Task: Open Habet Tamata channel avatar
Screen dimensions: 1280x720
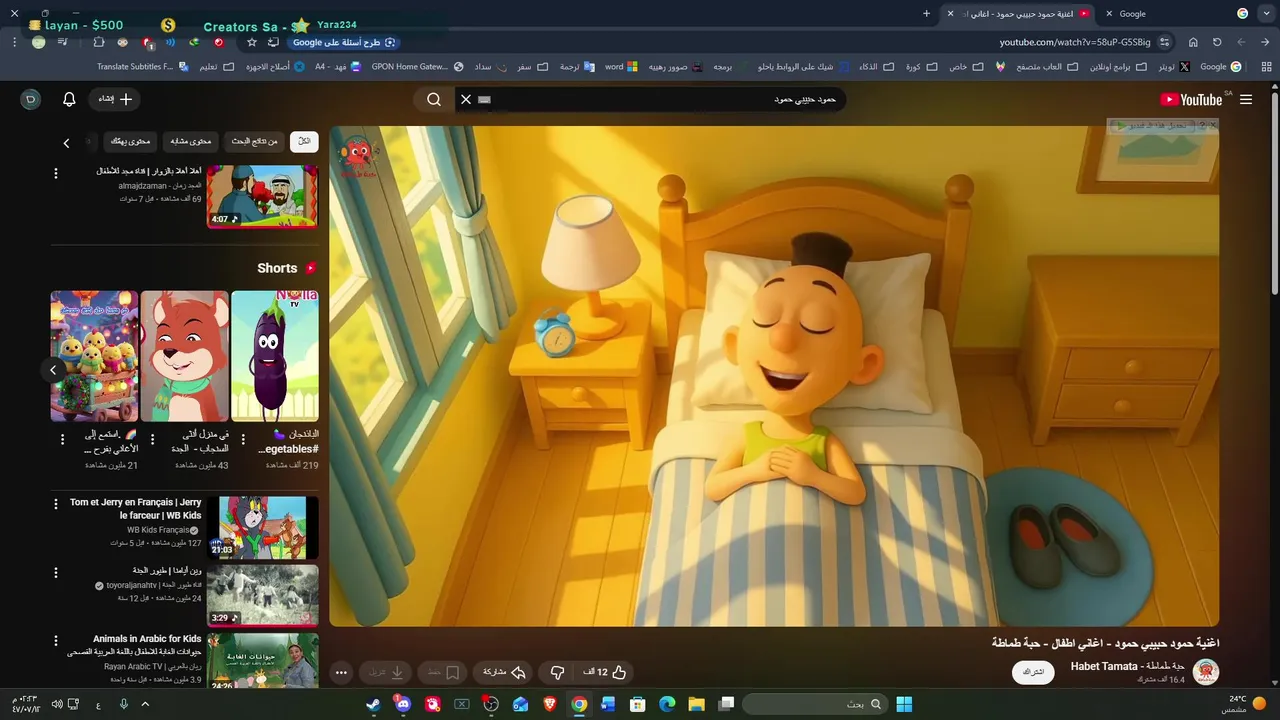Action: click(x=1206, y=672)
